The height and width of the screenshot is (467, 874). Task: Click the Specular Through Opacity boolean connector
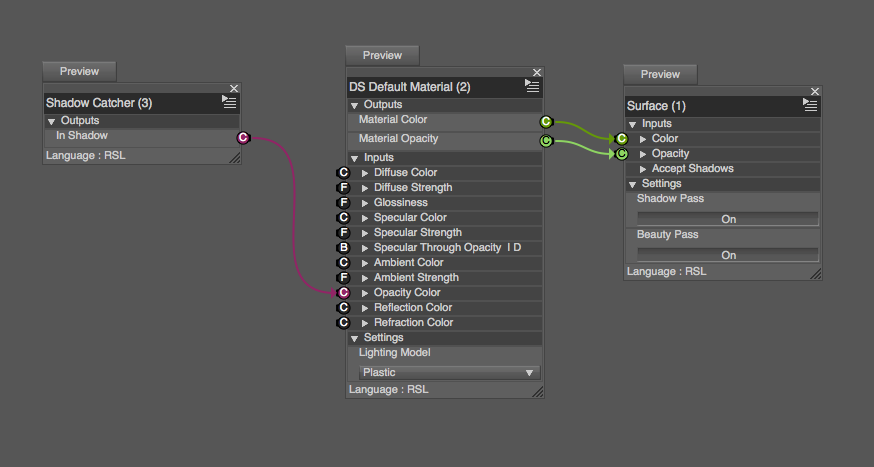[x=343, y=248]
